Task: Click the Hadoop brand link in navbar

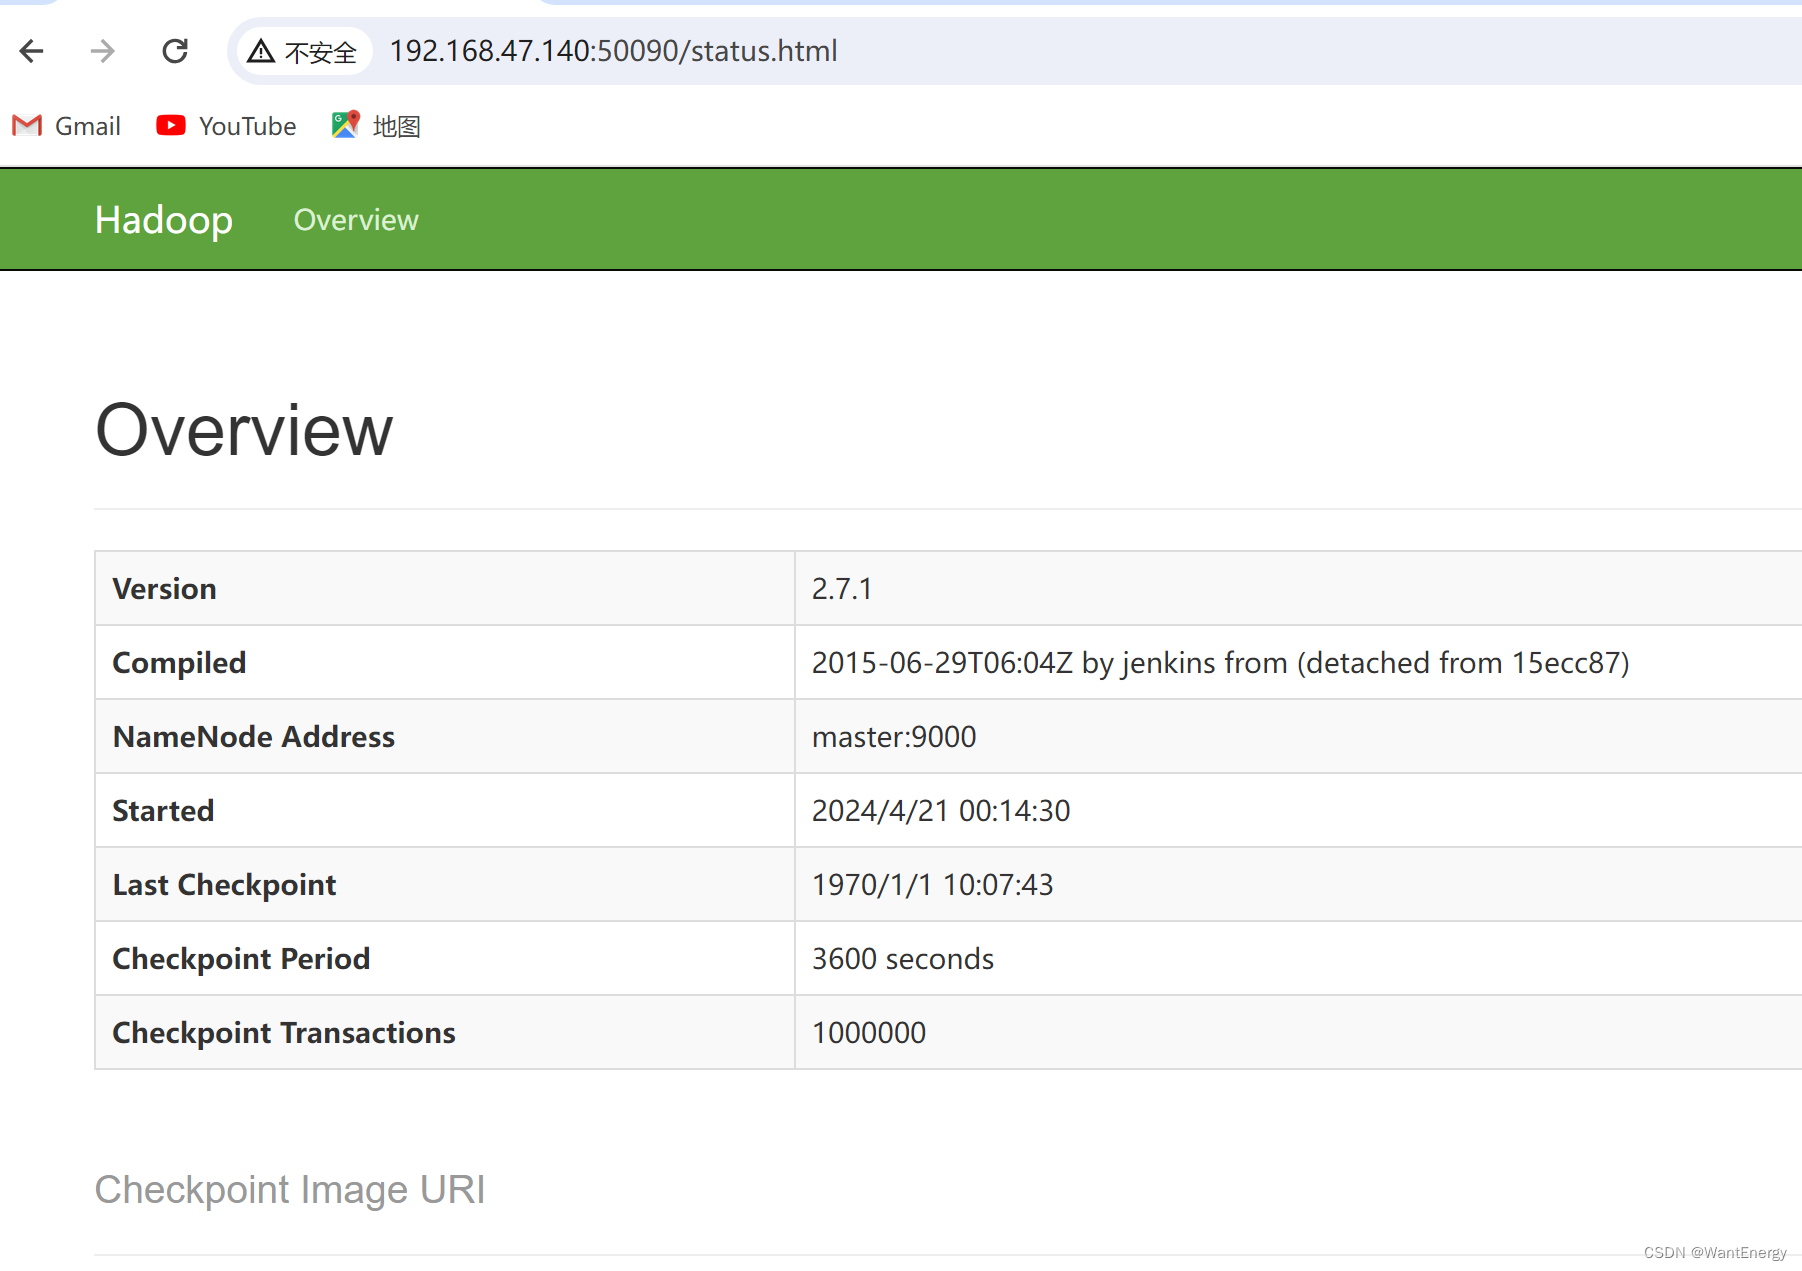Action: point(164,220)
